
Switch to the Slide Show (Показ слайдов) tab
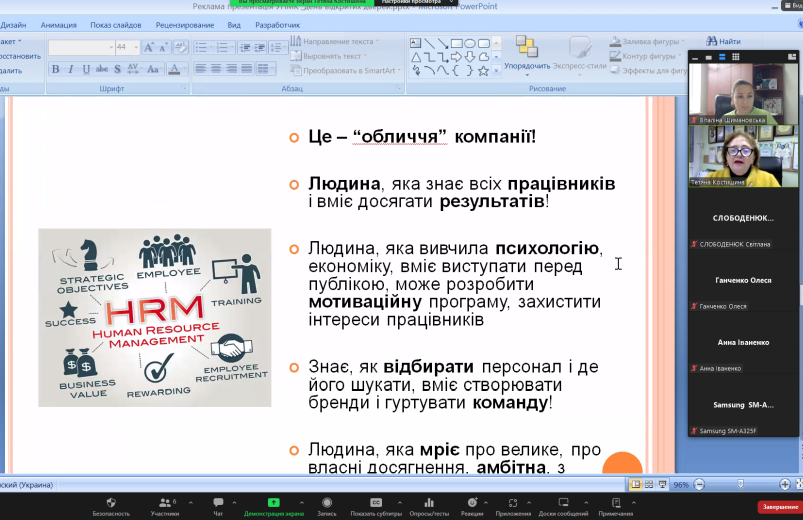[x=115, y=25]
